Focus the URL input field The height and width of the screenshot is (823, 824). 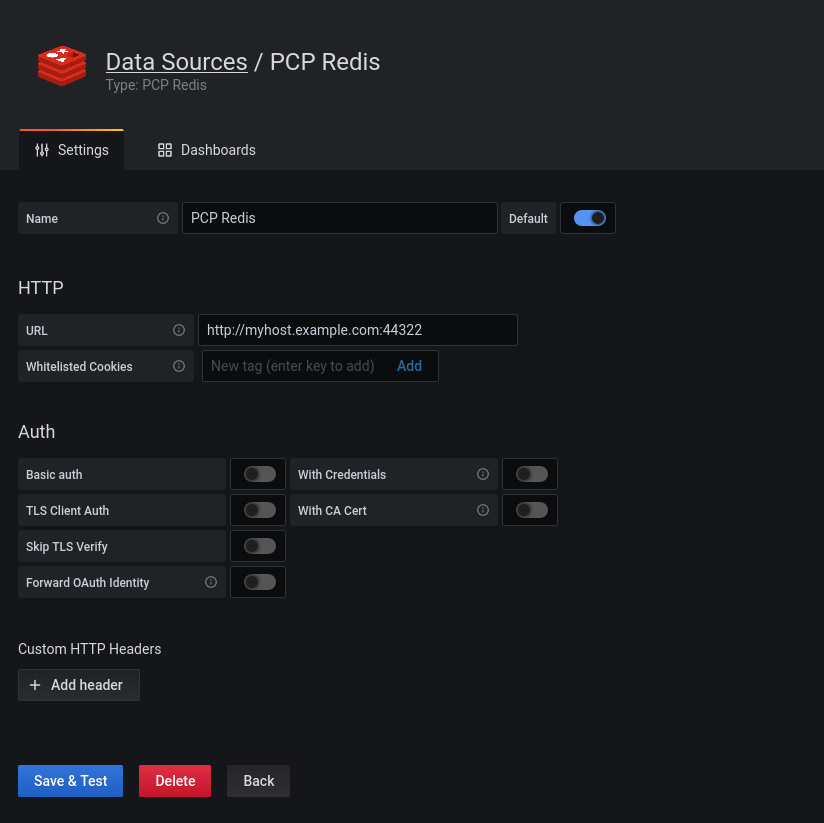point(357,330)
